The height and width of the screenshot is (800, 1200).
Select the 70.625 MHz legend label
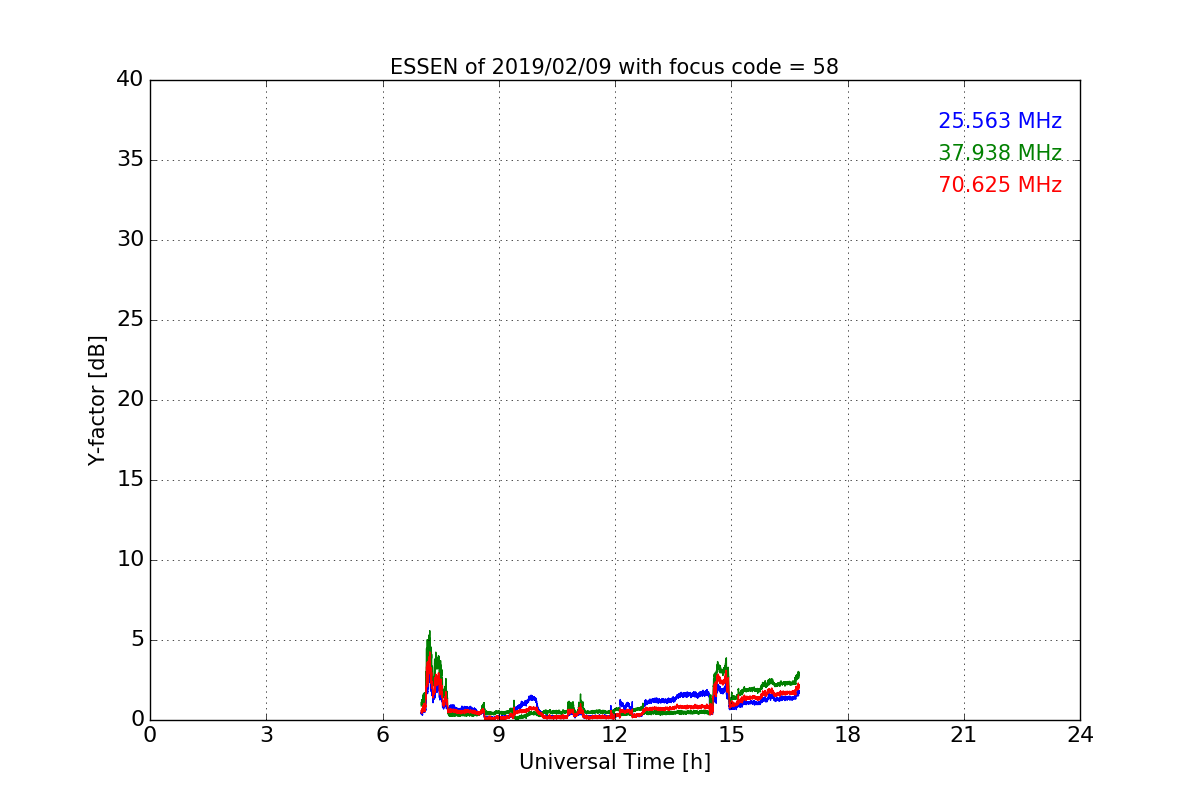[x=1000, y=185]
